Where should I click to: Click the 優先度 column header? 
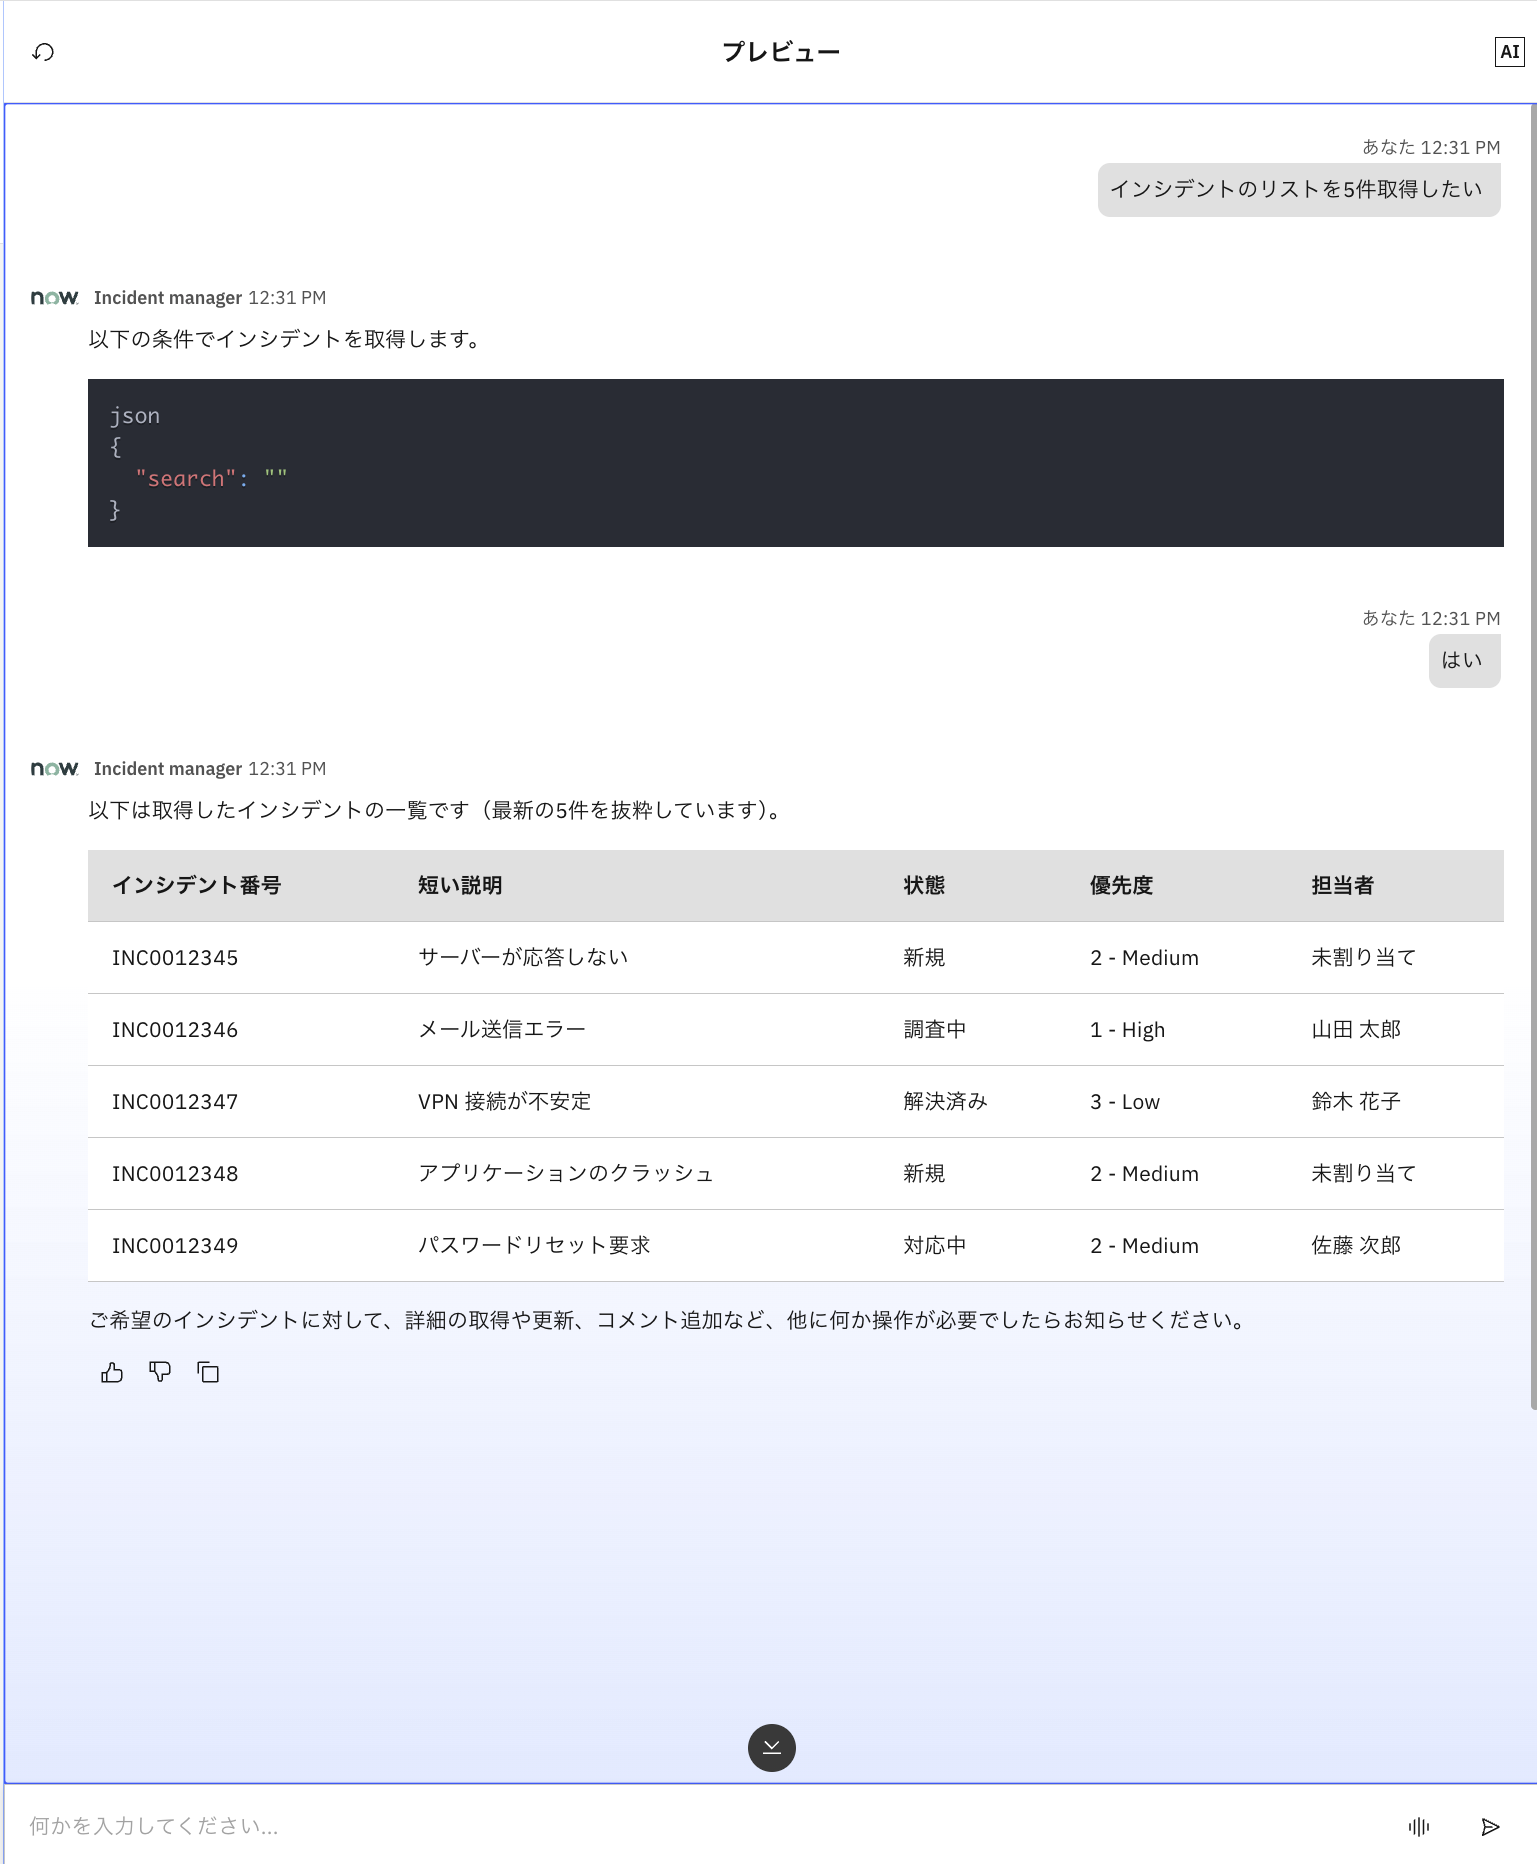(x=1121, y=886)
